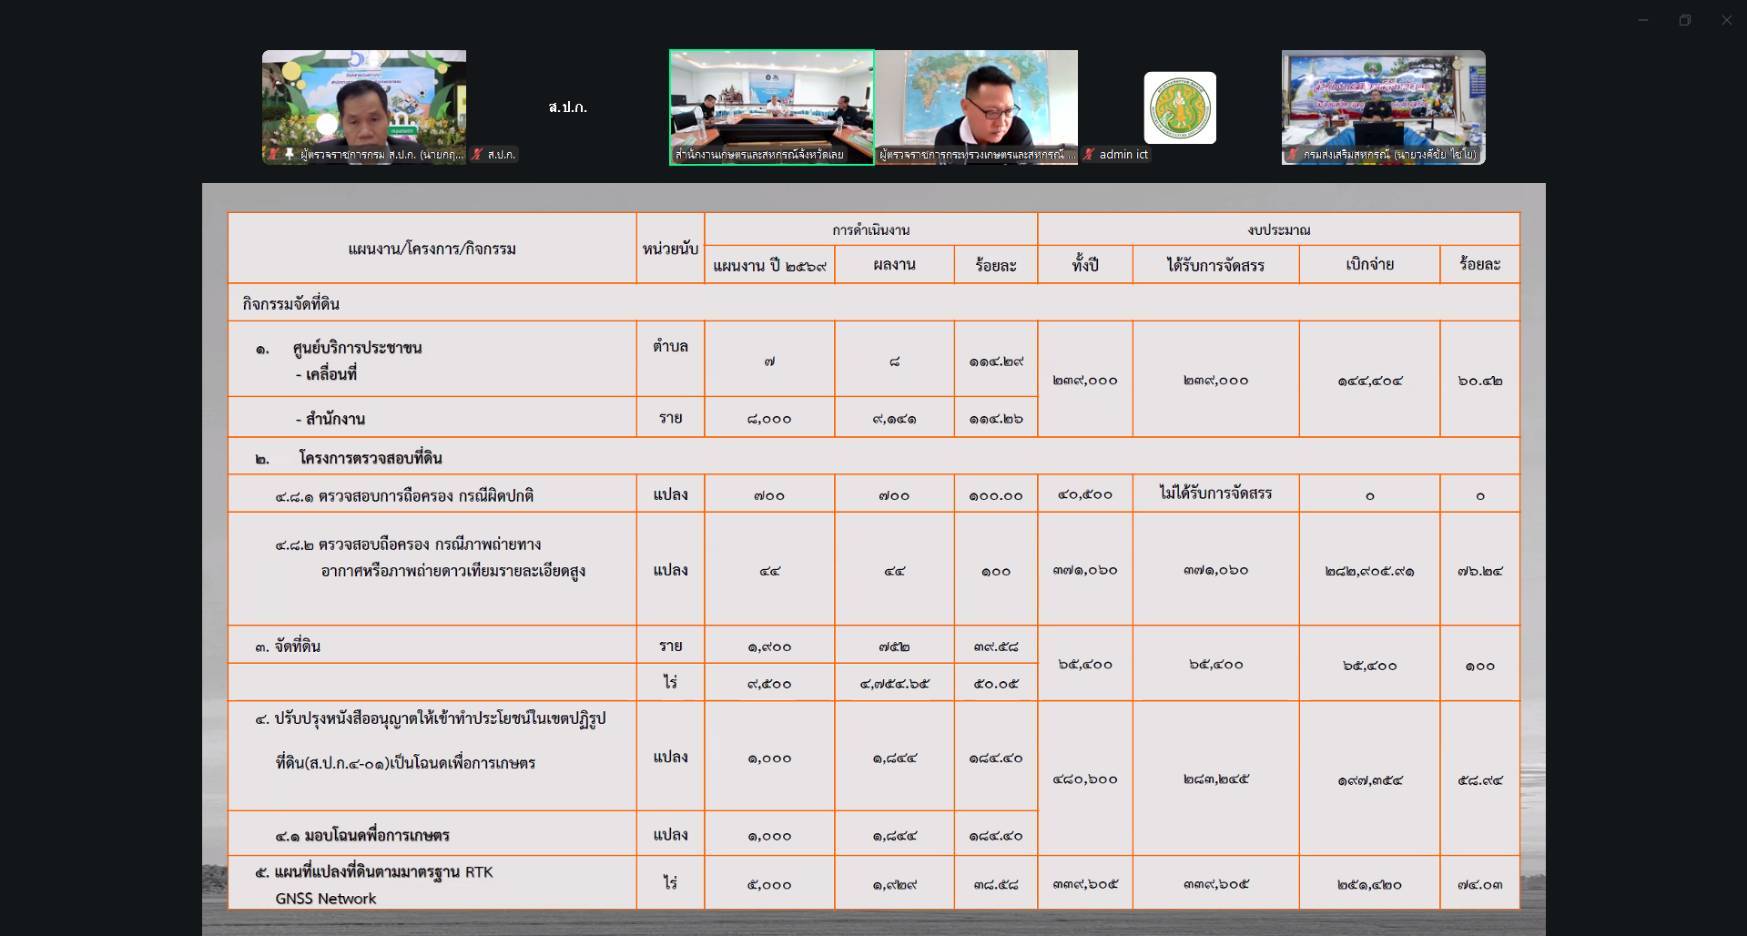Click the - สำนักงาน row label
This screenshot has width=1747, height=936.
click(x=330, y=418)
